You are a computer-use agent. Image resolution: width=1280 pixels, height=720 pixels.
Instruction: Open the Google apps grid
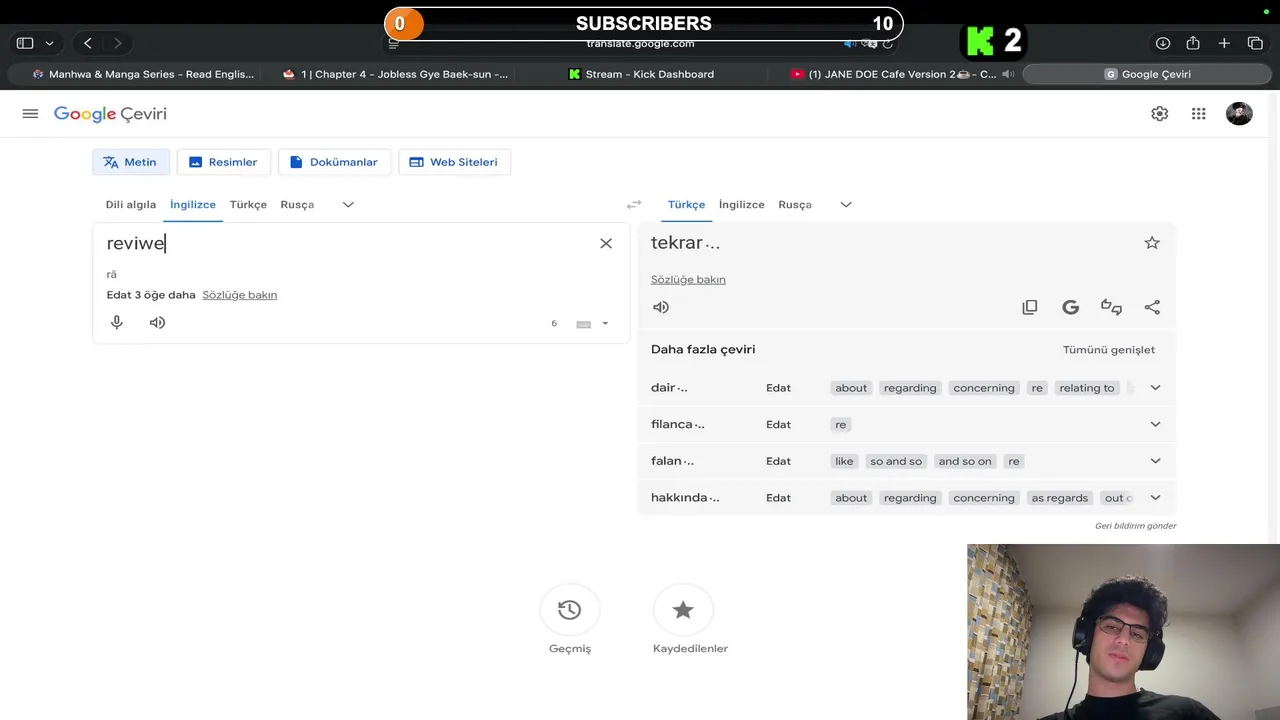1198,114
